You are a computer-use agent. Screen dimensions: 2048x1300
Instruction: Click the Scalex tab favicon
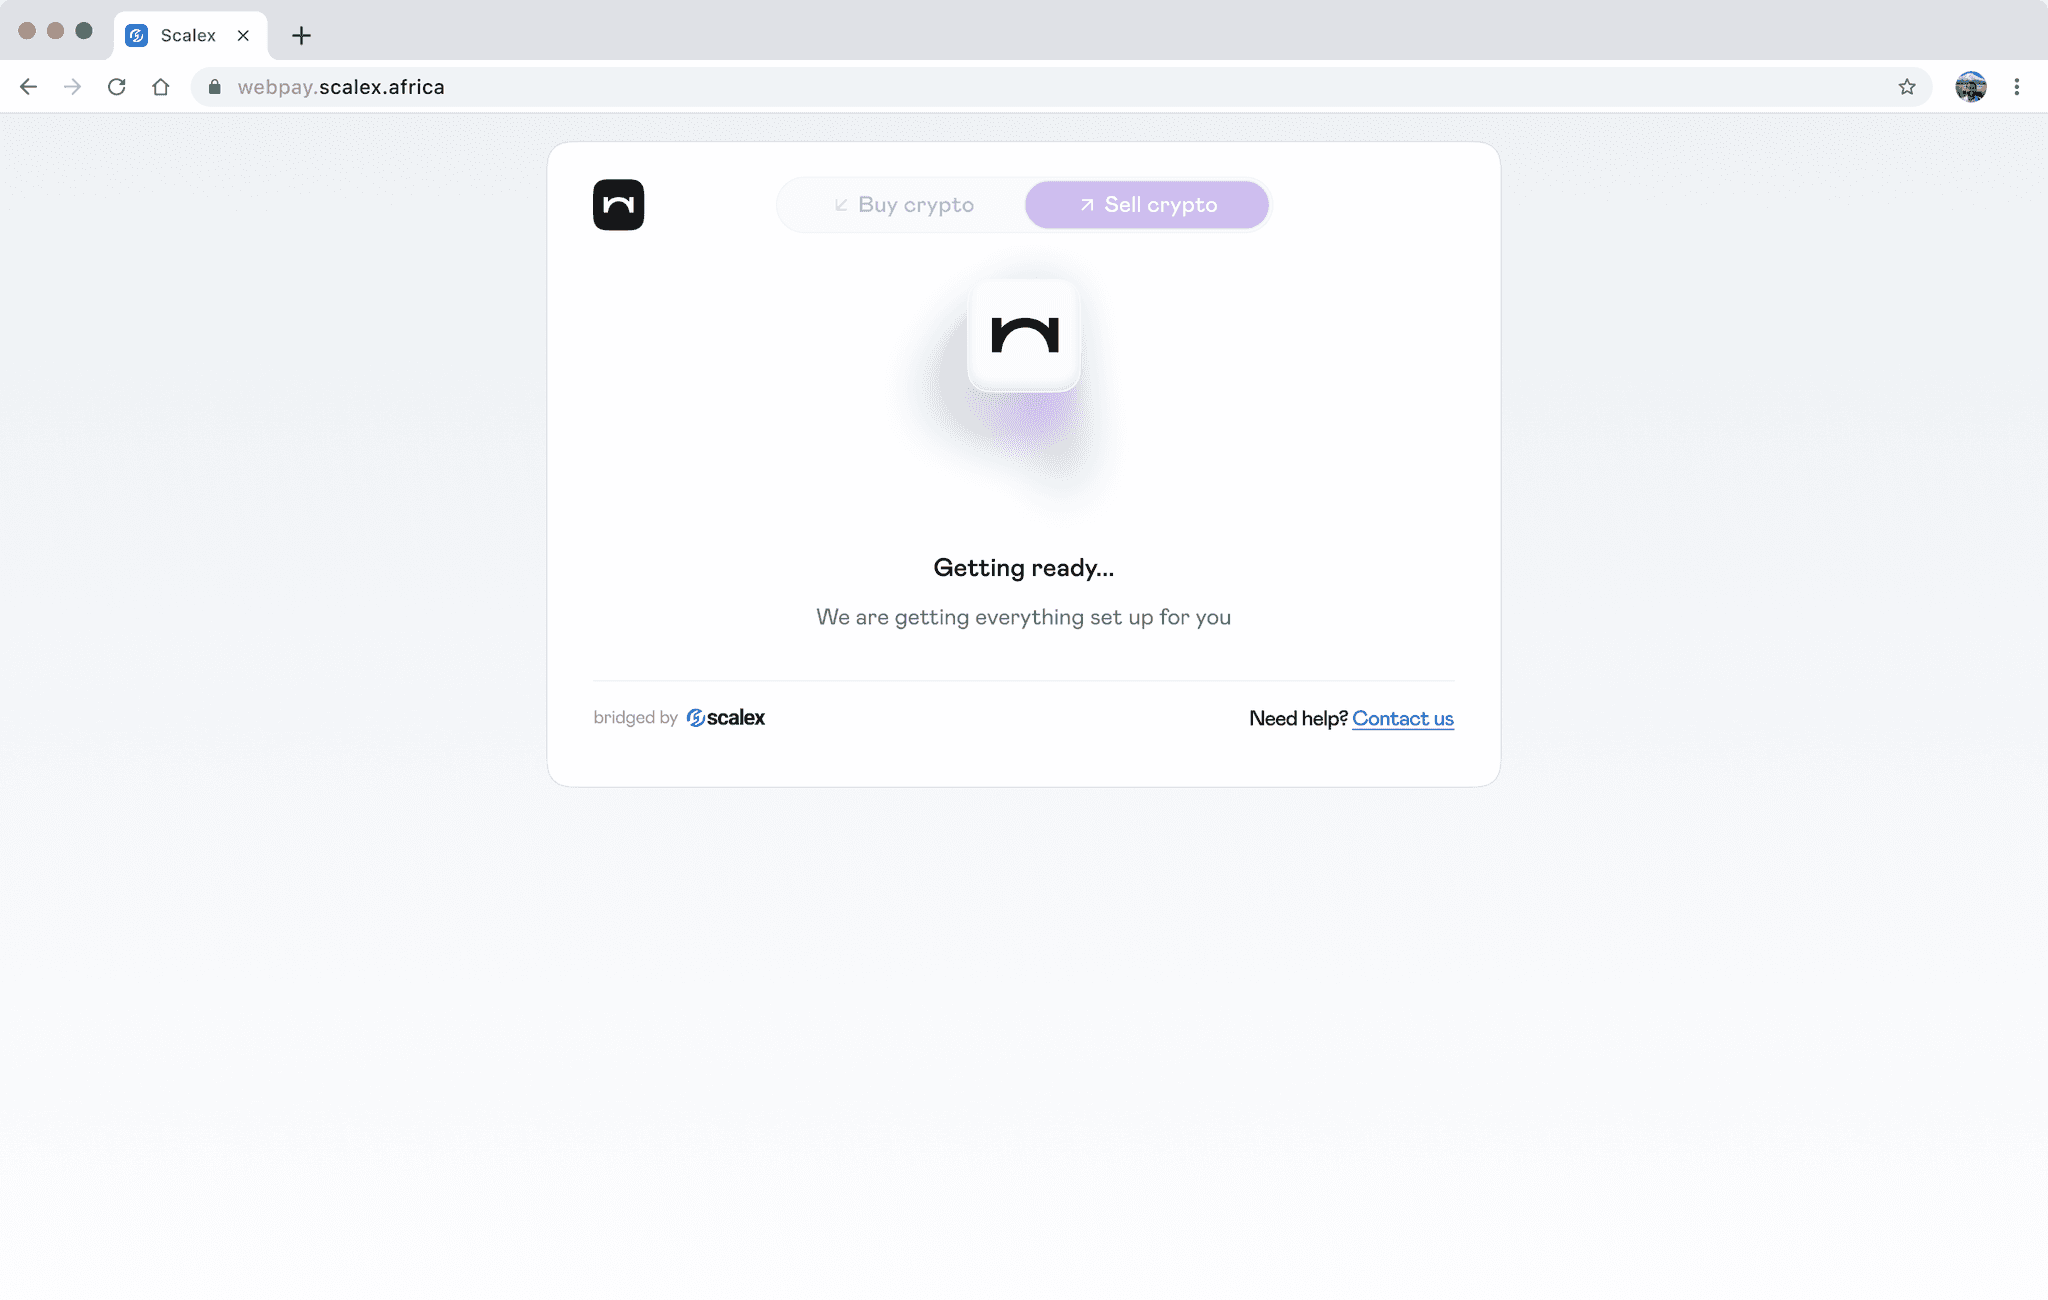[137, 35]
